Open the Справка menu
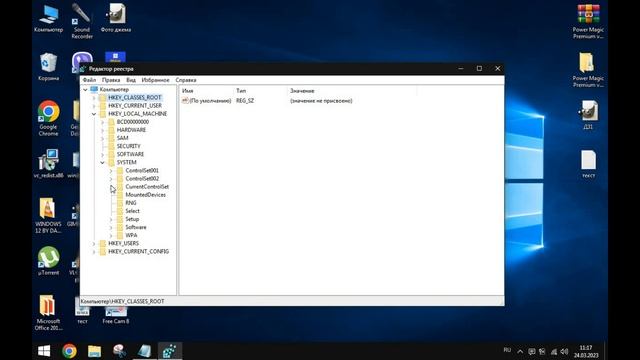The image size is (640, 360). [x=186, y=80]
